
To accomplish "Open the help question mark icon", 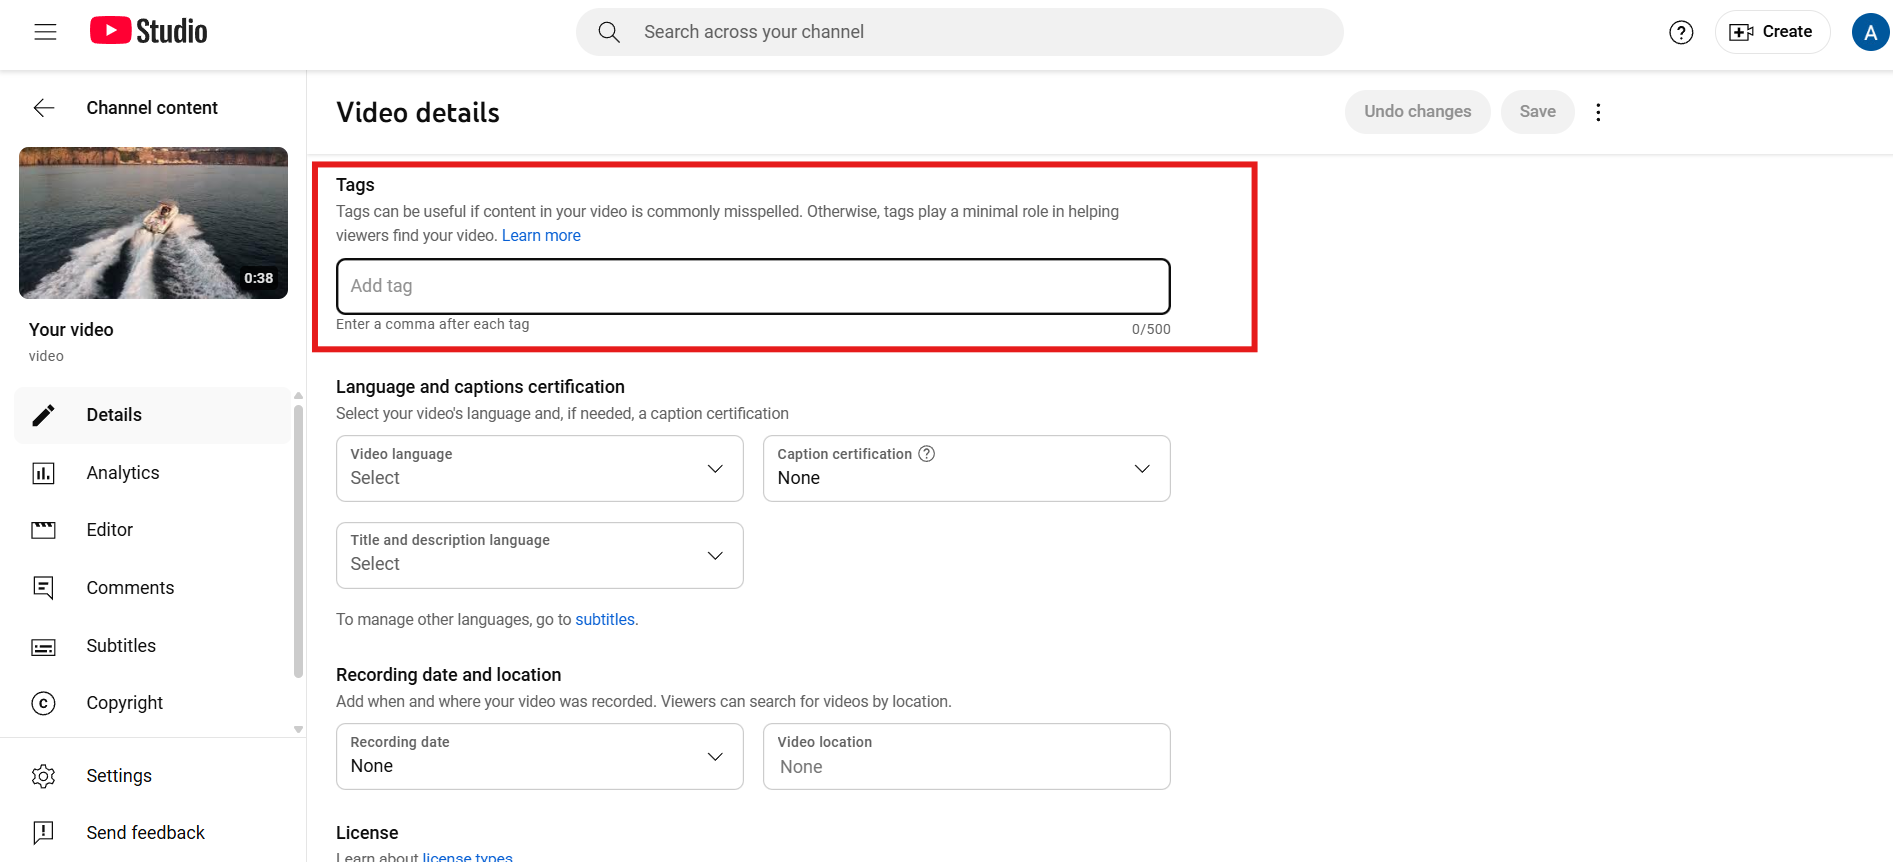I will (x=1681, y=32).
